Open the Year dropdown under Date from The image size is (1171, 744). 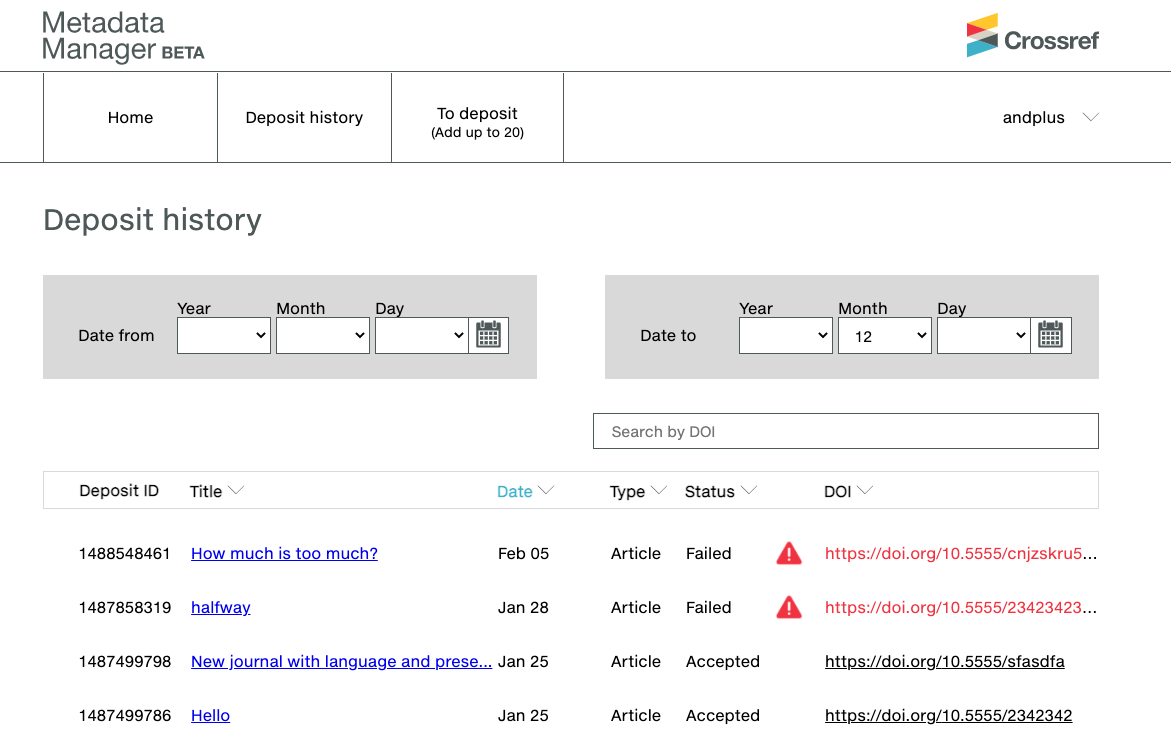(223, 335)
